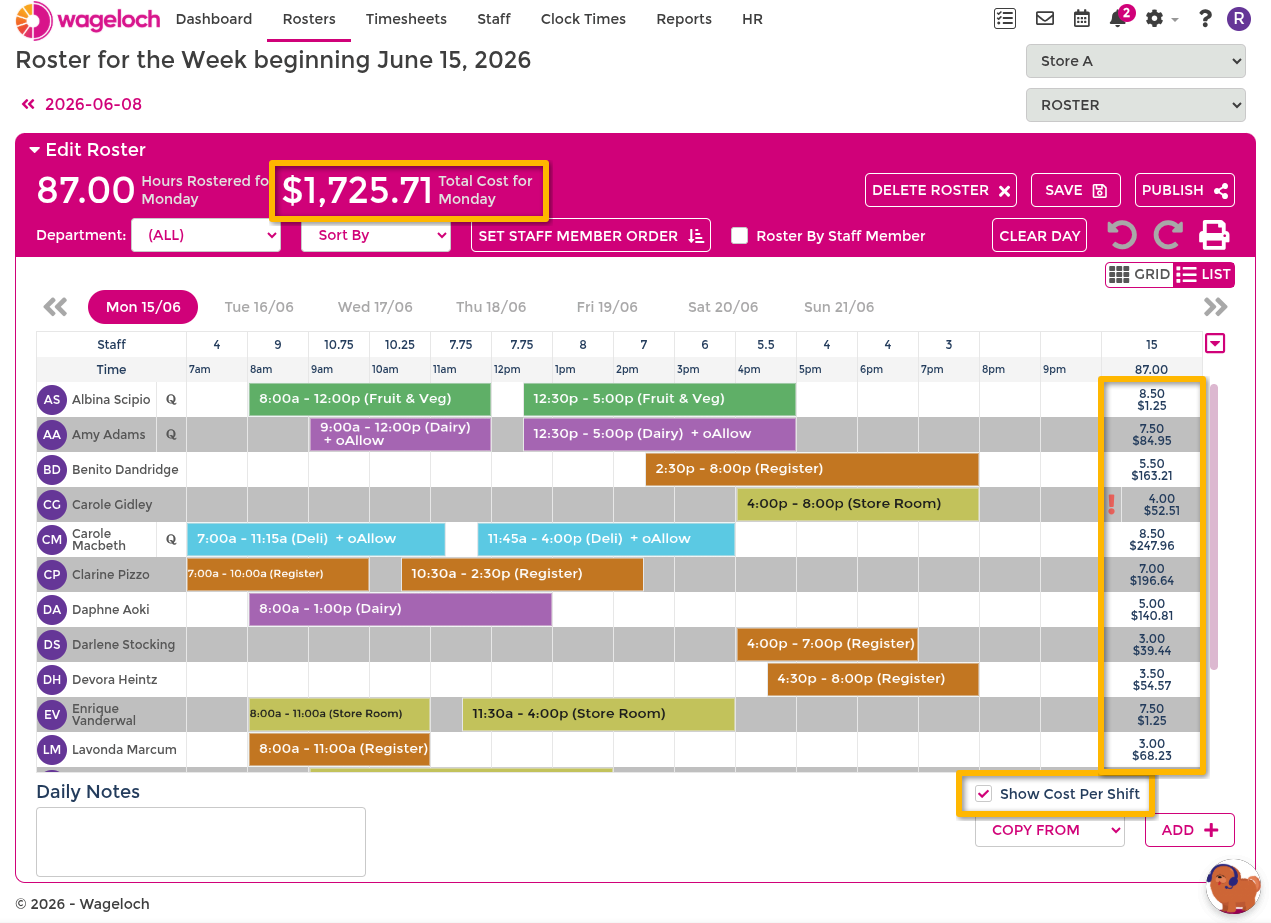Click the roster list vertical scrollbar
The width and height of the screenshot is (1271, 923).
pyautogui.click(x=1214, y=526)
